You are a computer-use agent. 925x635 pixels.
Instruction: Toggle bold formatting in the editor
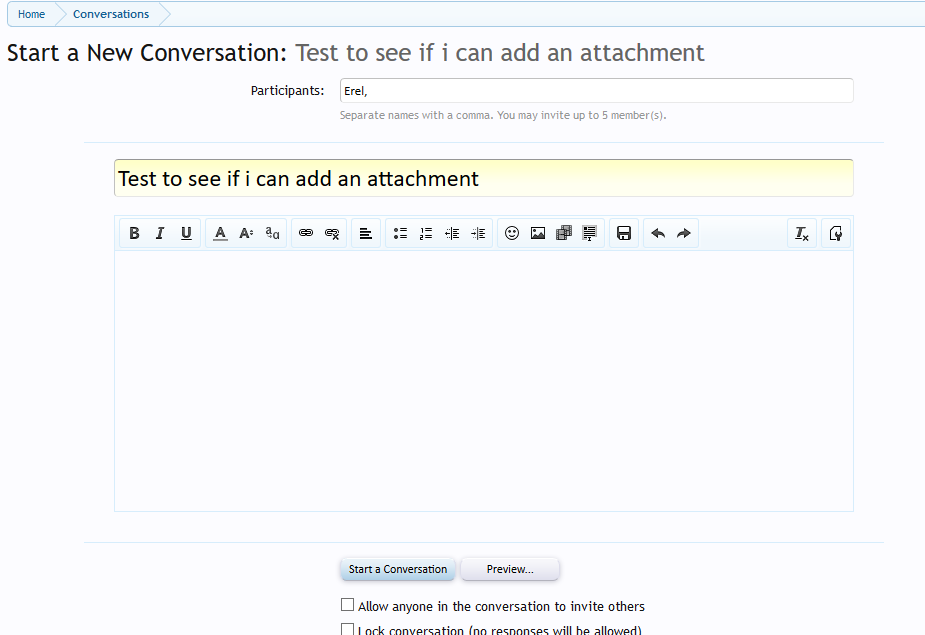[134, 233]
